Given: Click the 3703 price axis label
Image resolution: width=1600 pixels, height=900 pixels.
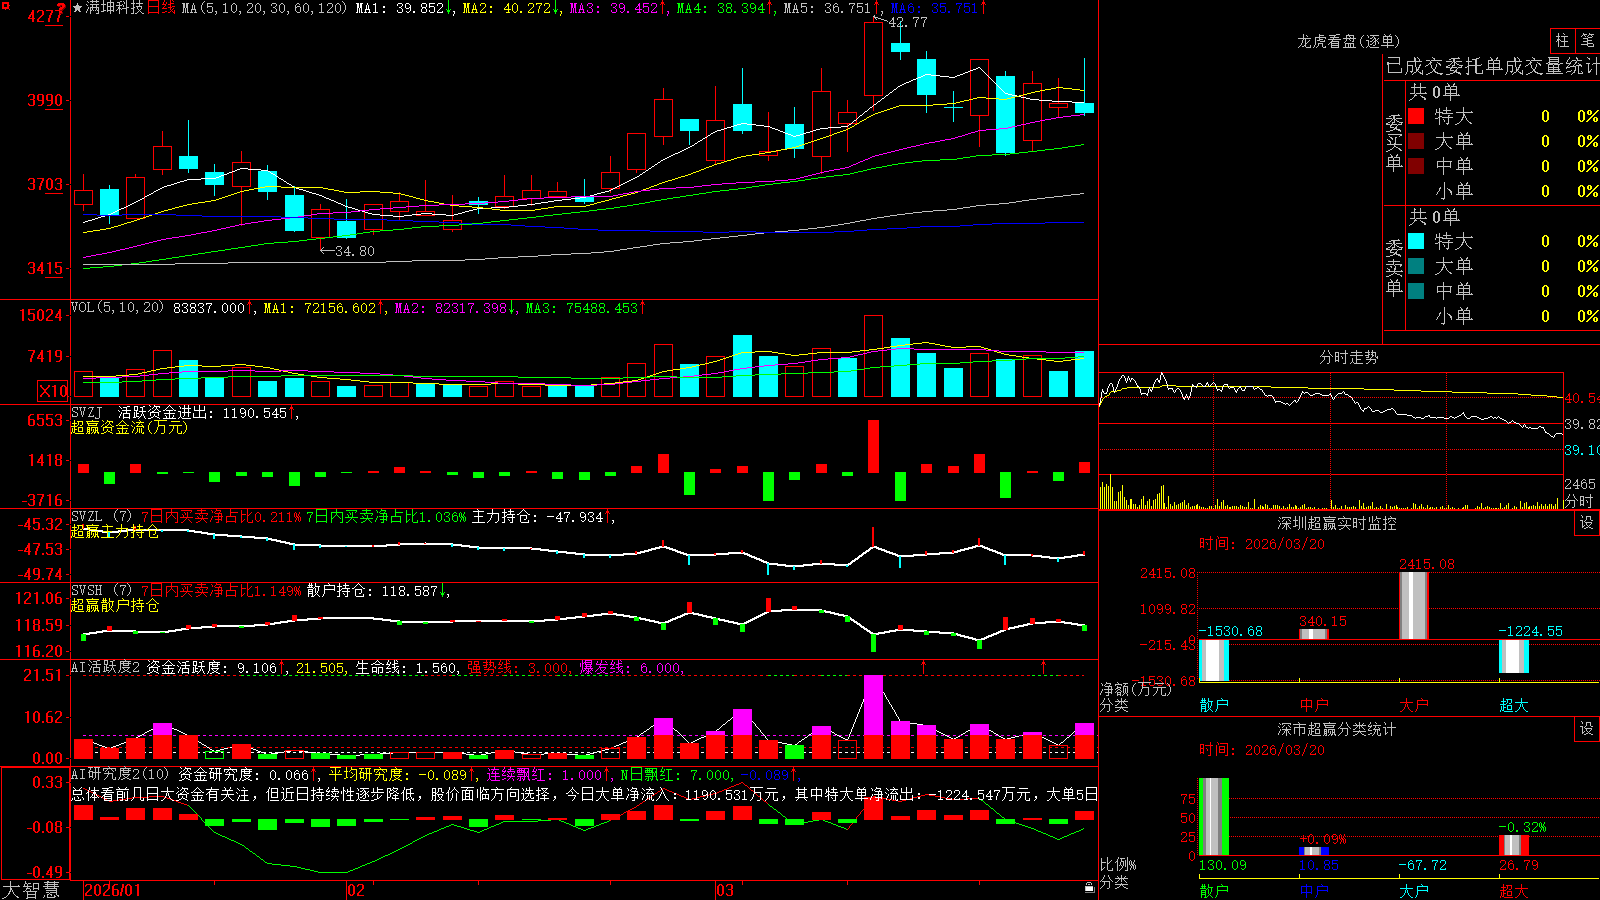Looking at the screenshot, I should 45,184.
